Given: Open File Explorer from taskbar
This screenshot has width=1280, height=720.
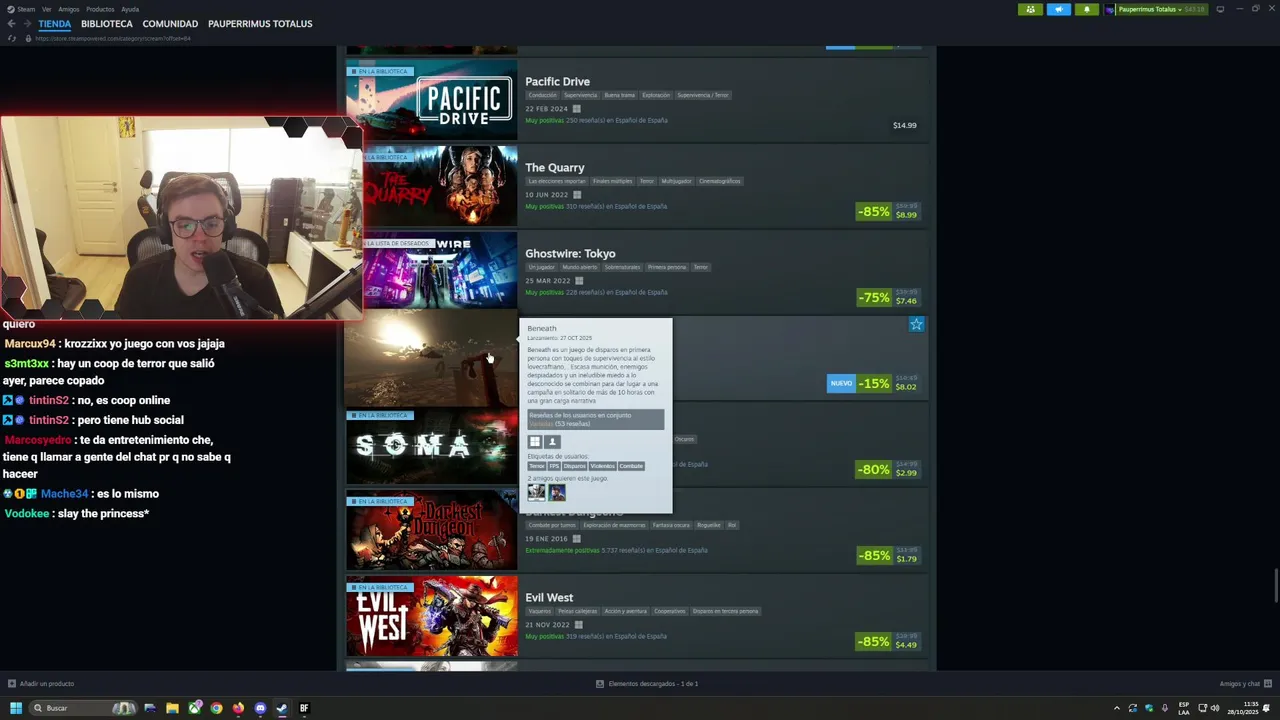Looking at the screenshot, I should [172, 708].
